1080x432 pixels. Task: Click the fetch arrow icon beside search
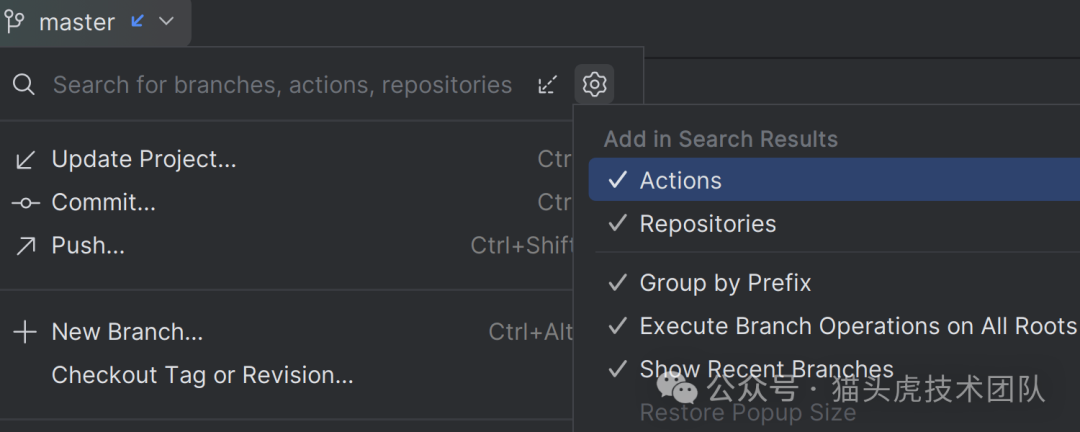click(x=547, y=85)
